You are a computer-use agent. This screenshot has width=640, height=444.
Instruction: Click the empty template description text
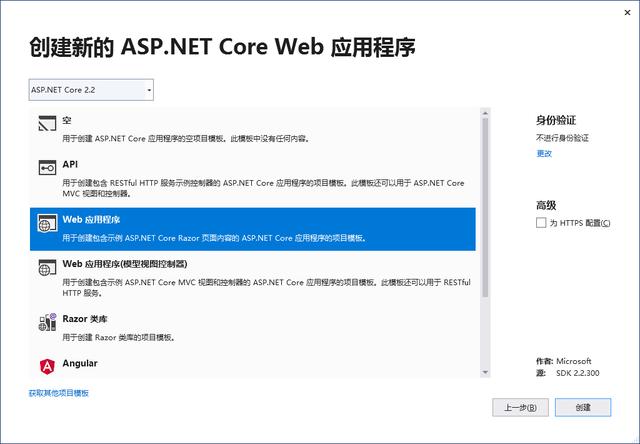pos(186,139)
